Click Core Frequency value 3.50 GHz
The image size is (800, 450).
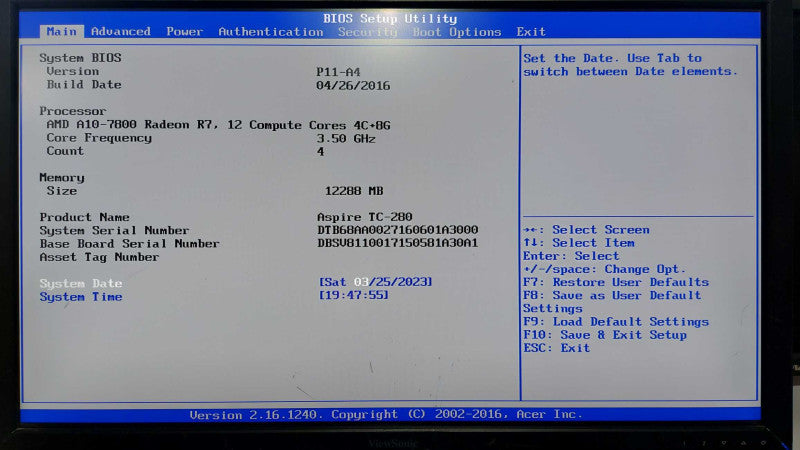[346, 138]
